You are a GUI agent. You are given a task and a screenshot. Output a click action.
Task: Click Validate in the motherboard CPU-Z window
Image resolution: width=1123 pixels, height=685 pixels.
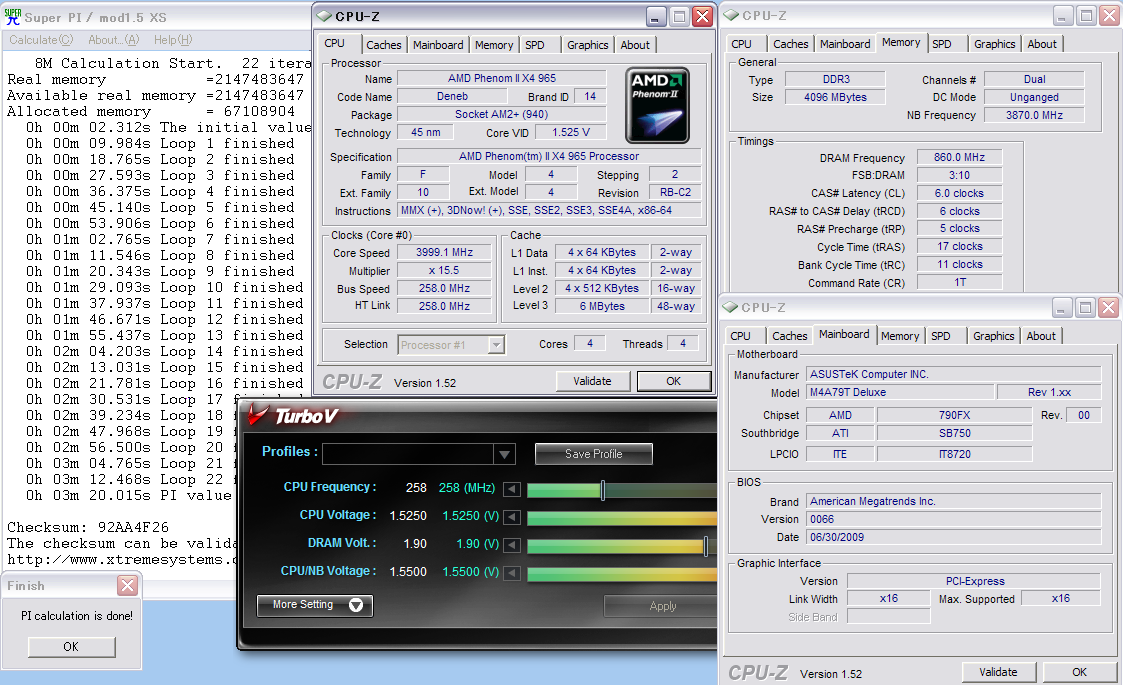(998, 672)
